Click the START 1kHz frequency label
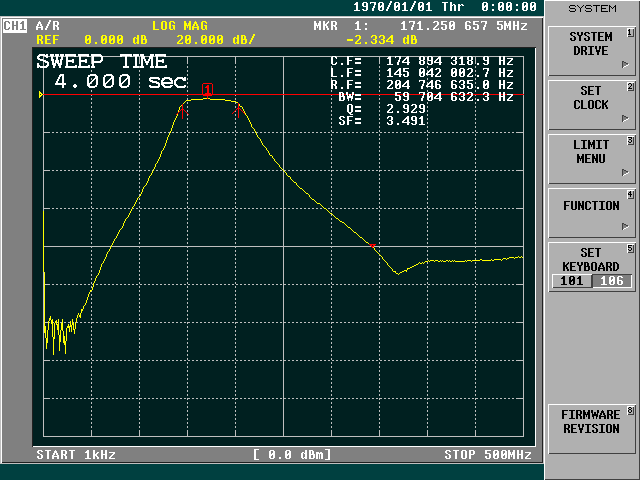640x480 pixels. click(76, 455)
